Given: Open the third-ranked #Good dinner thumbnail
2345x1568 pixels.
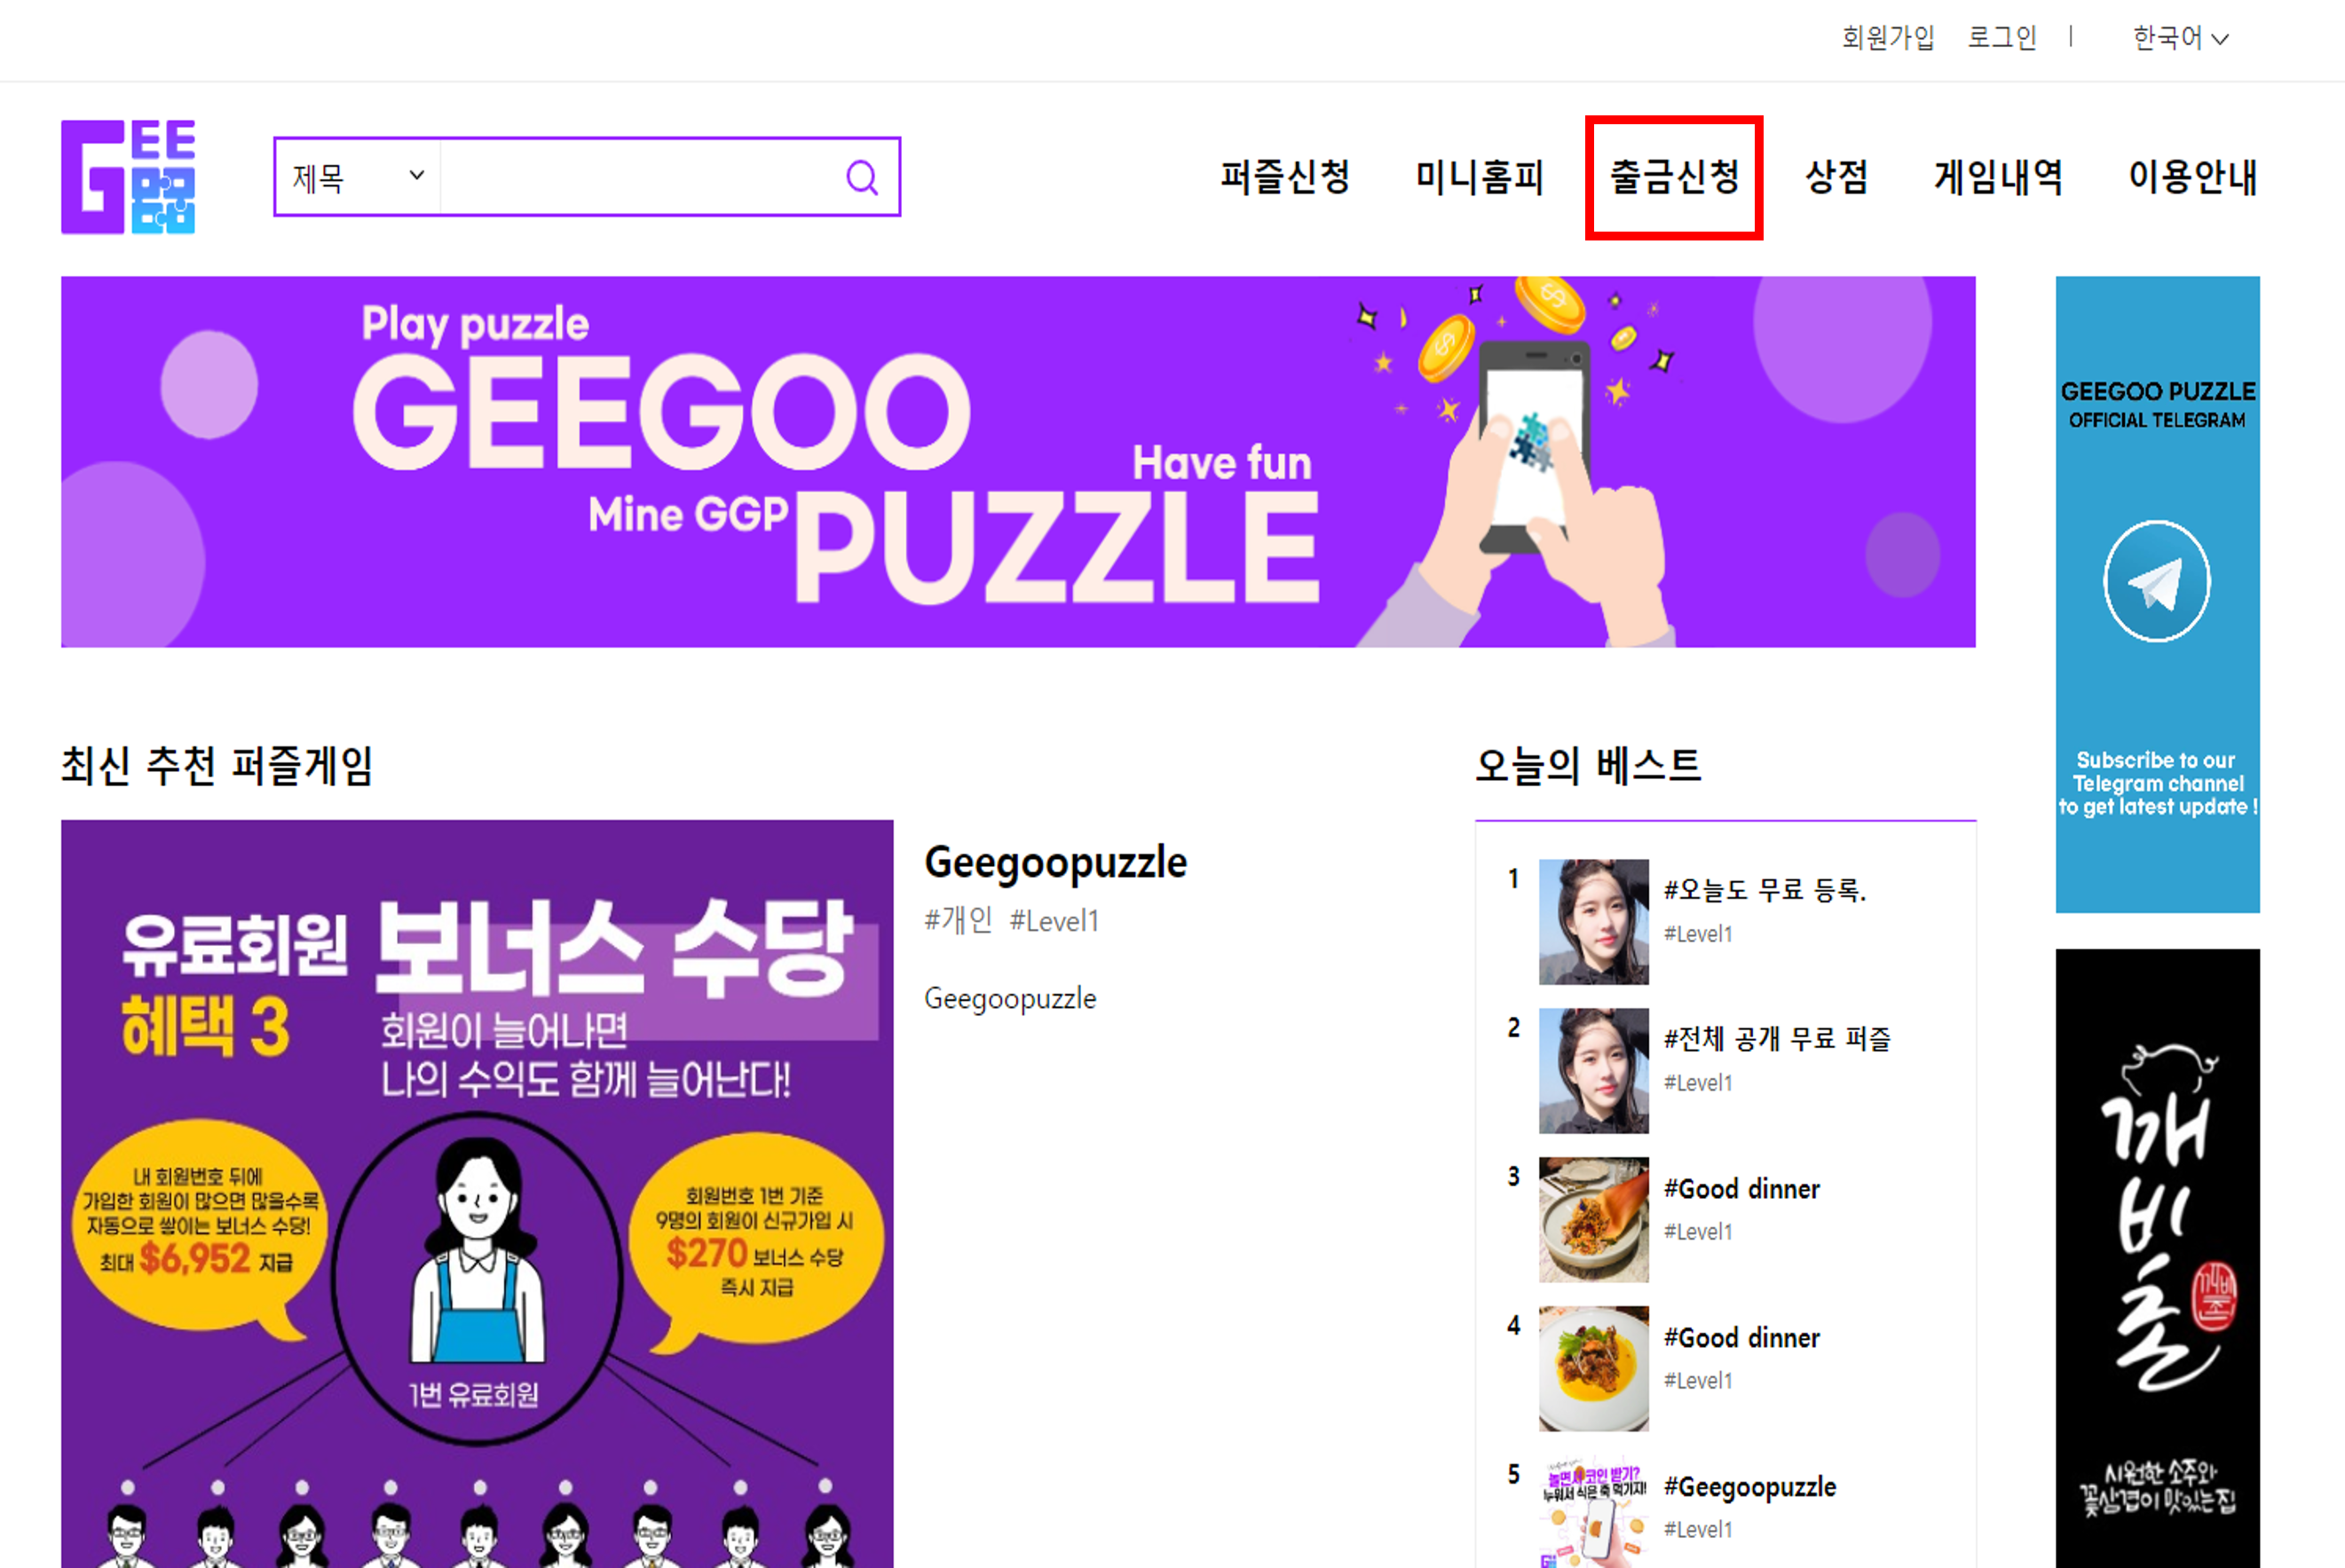Looking at the screenshot, I should 1593,1220.
